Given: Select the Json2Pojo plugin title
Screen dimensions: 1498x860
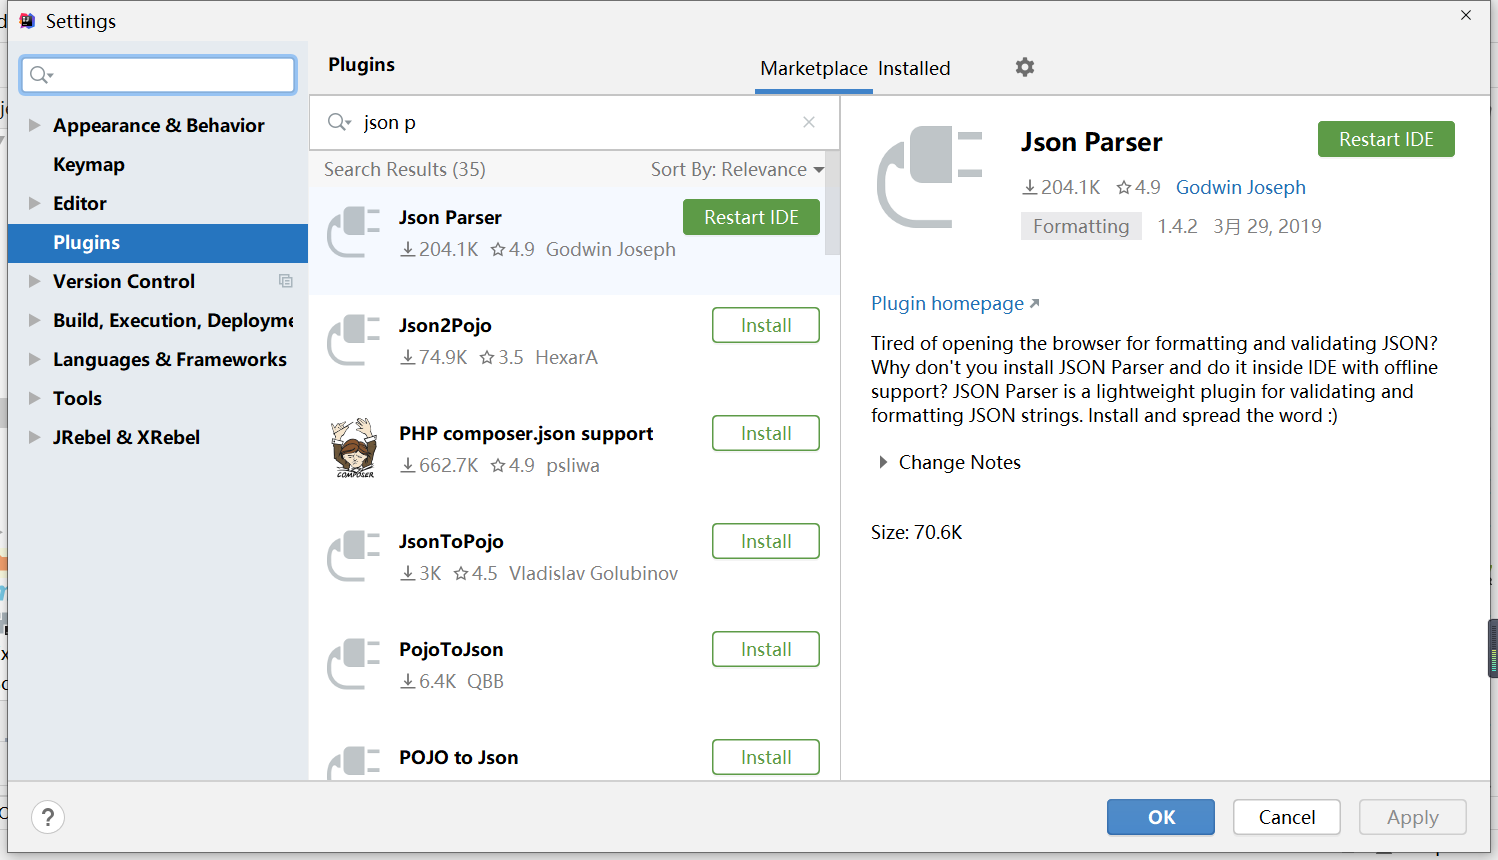Looking at the screenshot, I should (445, 325).
